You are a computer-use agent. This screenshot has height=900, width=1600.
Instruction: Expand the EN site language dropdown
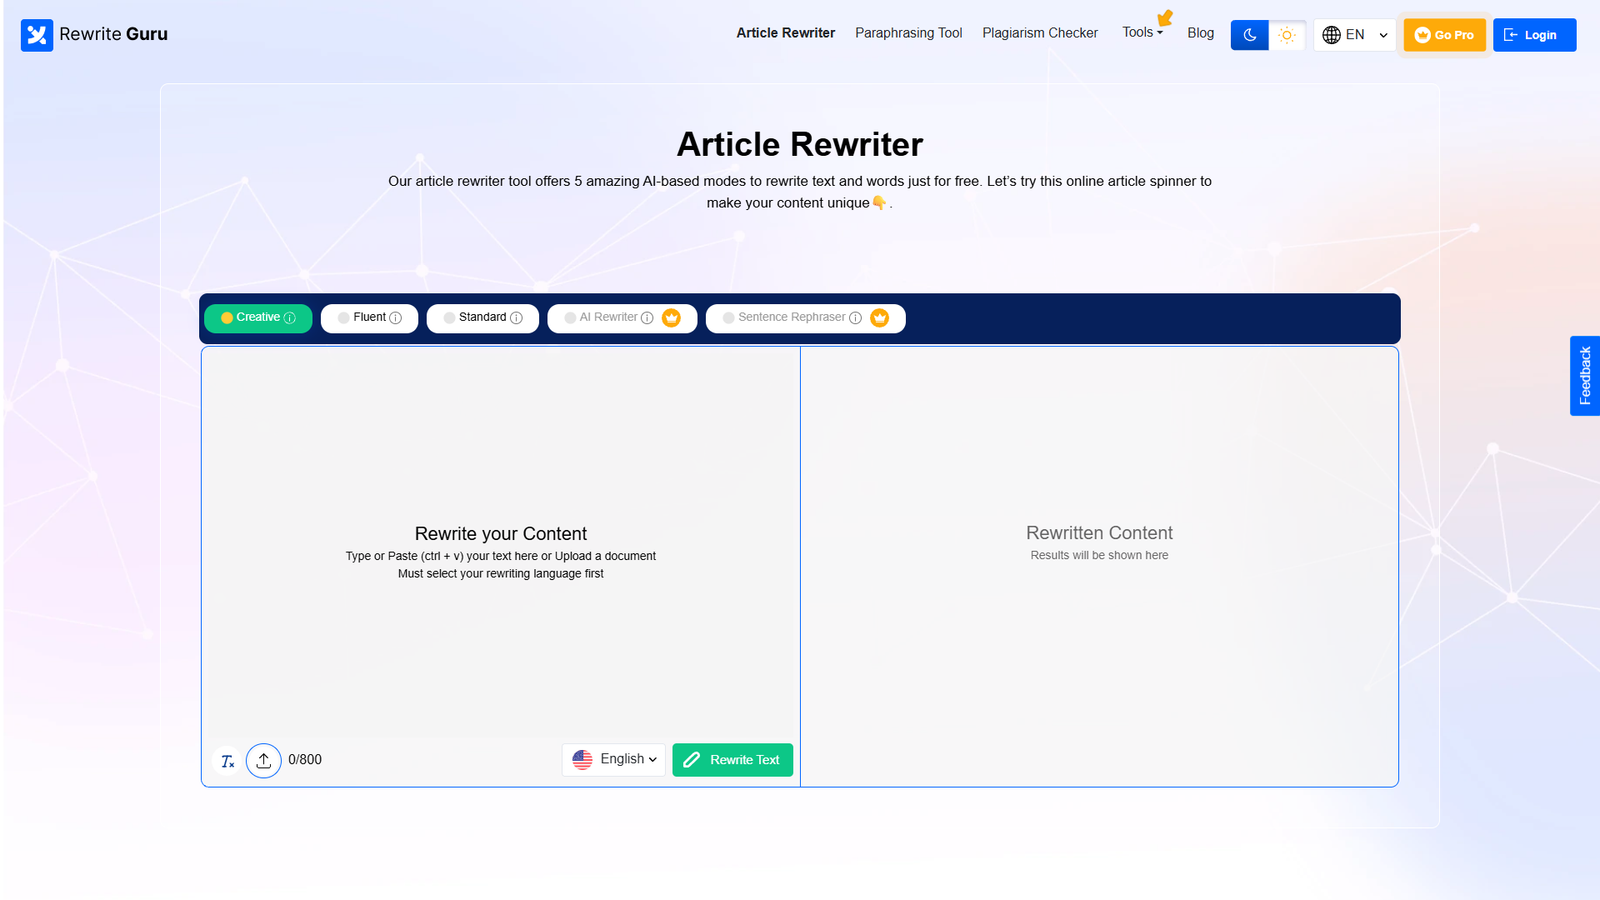(1355, 35)
